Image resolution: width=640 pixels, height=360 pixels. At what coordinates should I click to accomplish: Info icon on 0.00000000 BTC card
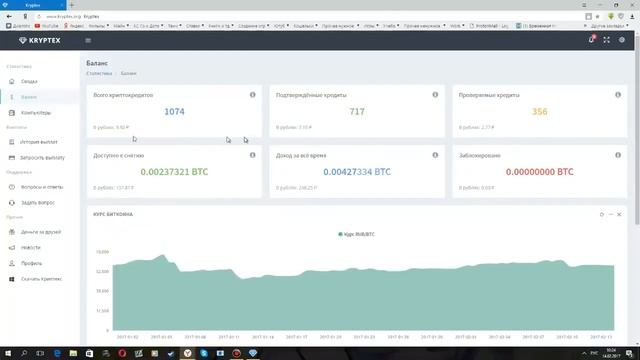[x=618, y=155]
